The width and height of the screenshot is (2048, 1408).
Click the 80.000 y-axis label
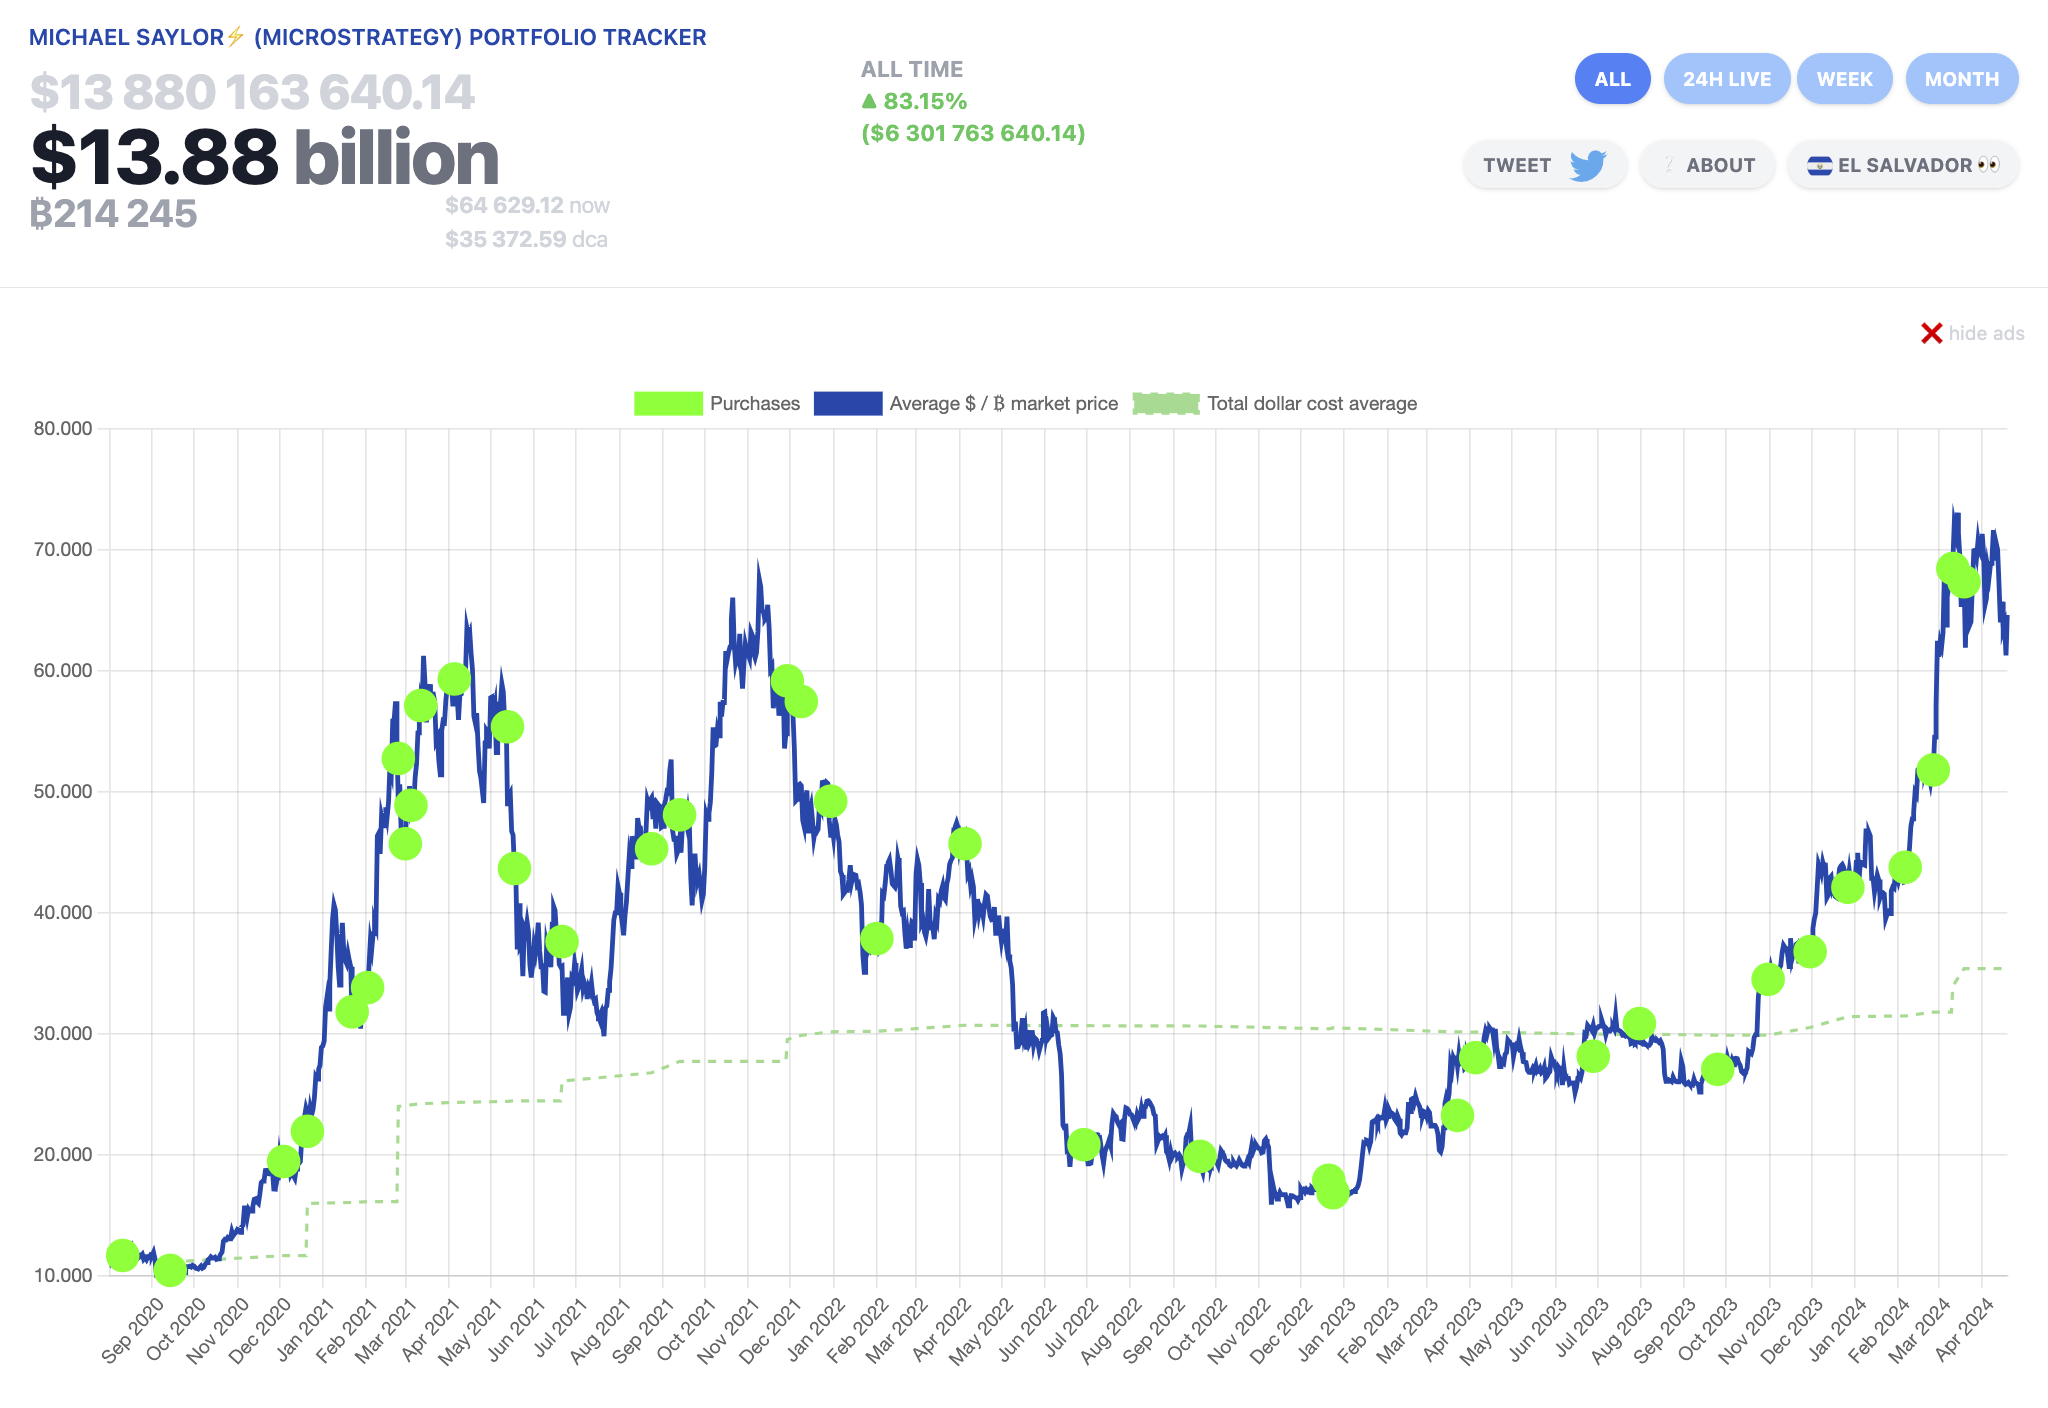[x=63, y=428]
